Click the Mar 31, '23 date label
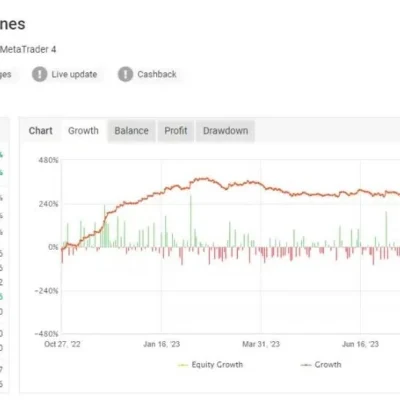Screen dimensions: 400x400 pos(261,344)
